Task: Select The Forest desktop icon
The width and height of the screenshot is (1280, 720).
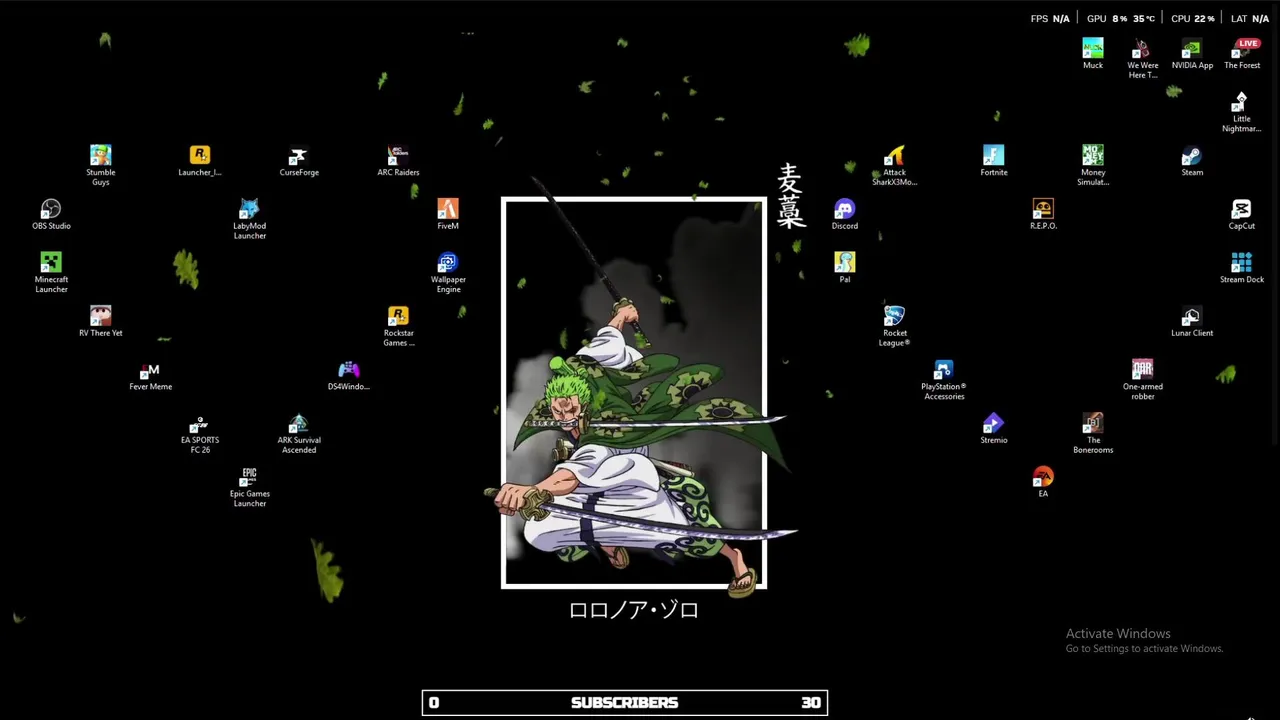Action: 1242,53
